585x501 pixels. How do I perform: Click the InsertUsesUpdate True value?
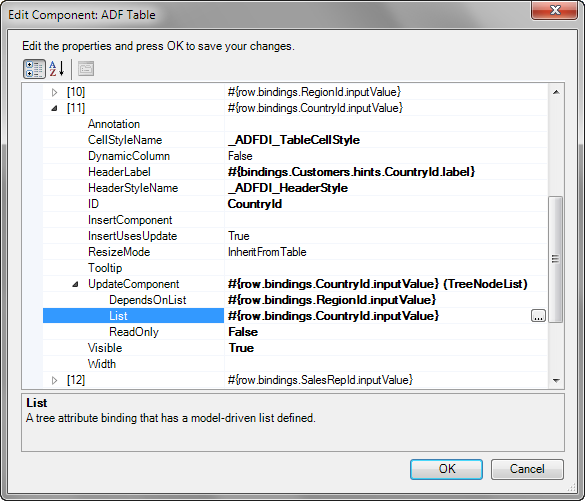click(x=238, y=236)
